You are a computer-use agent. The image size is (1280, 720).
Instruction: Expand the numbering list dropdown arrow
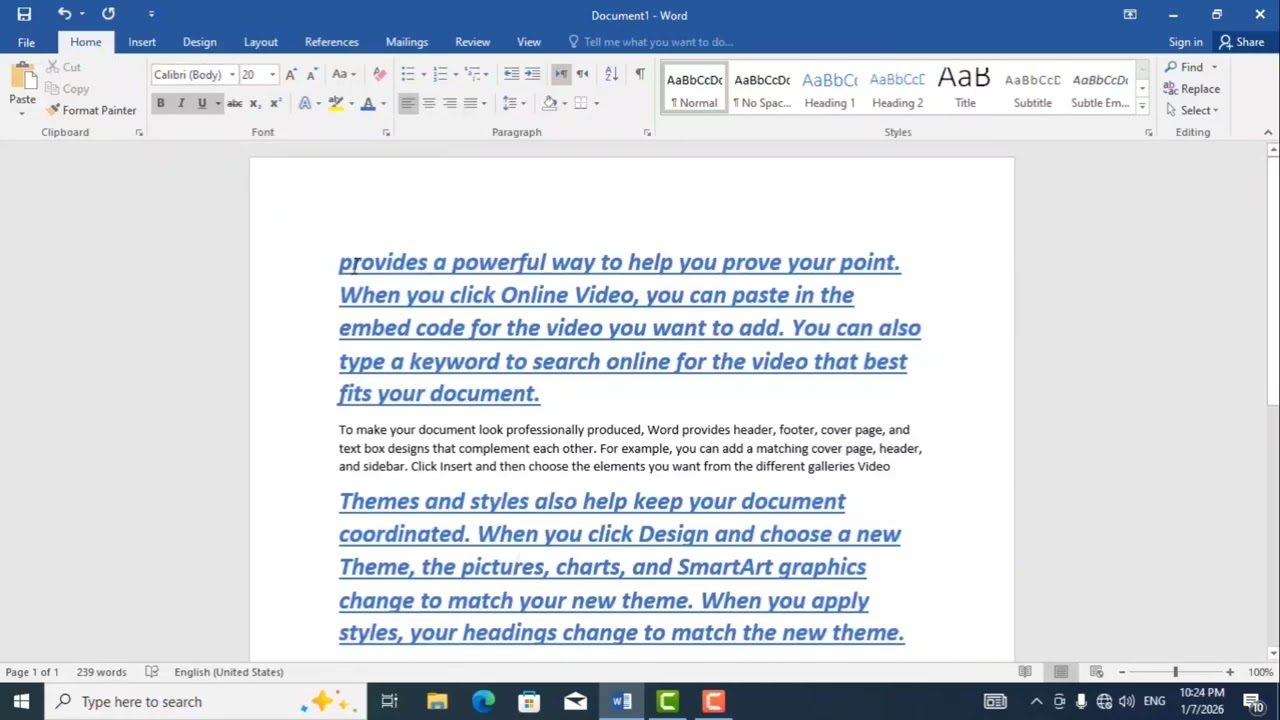455,75
